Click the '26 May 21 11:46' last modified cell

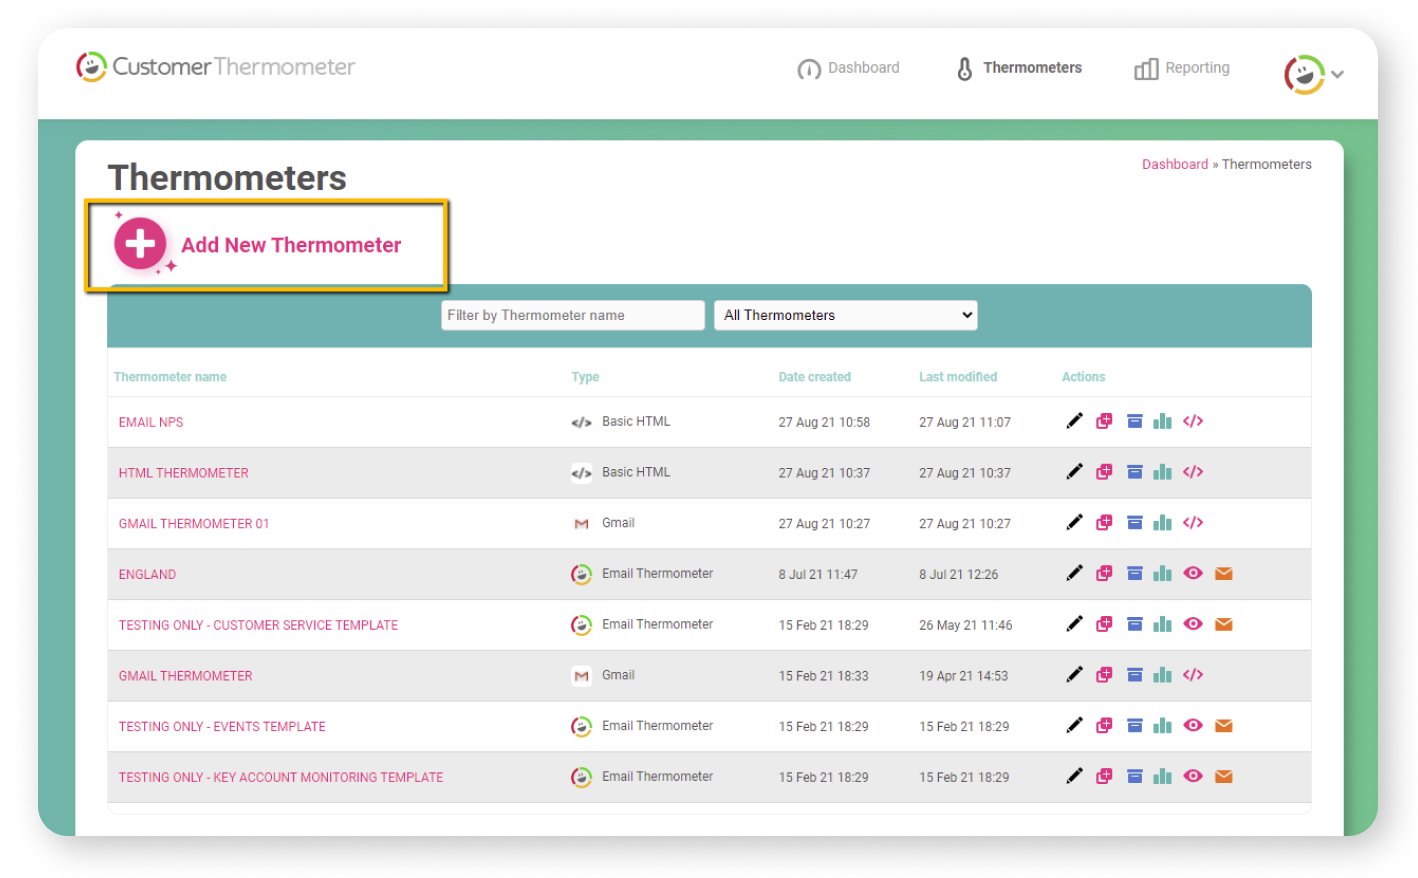click(965, 625)
